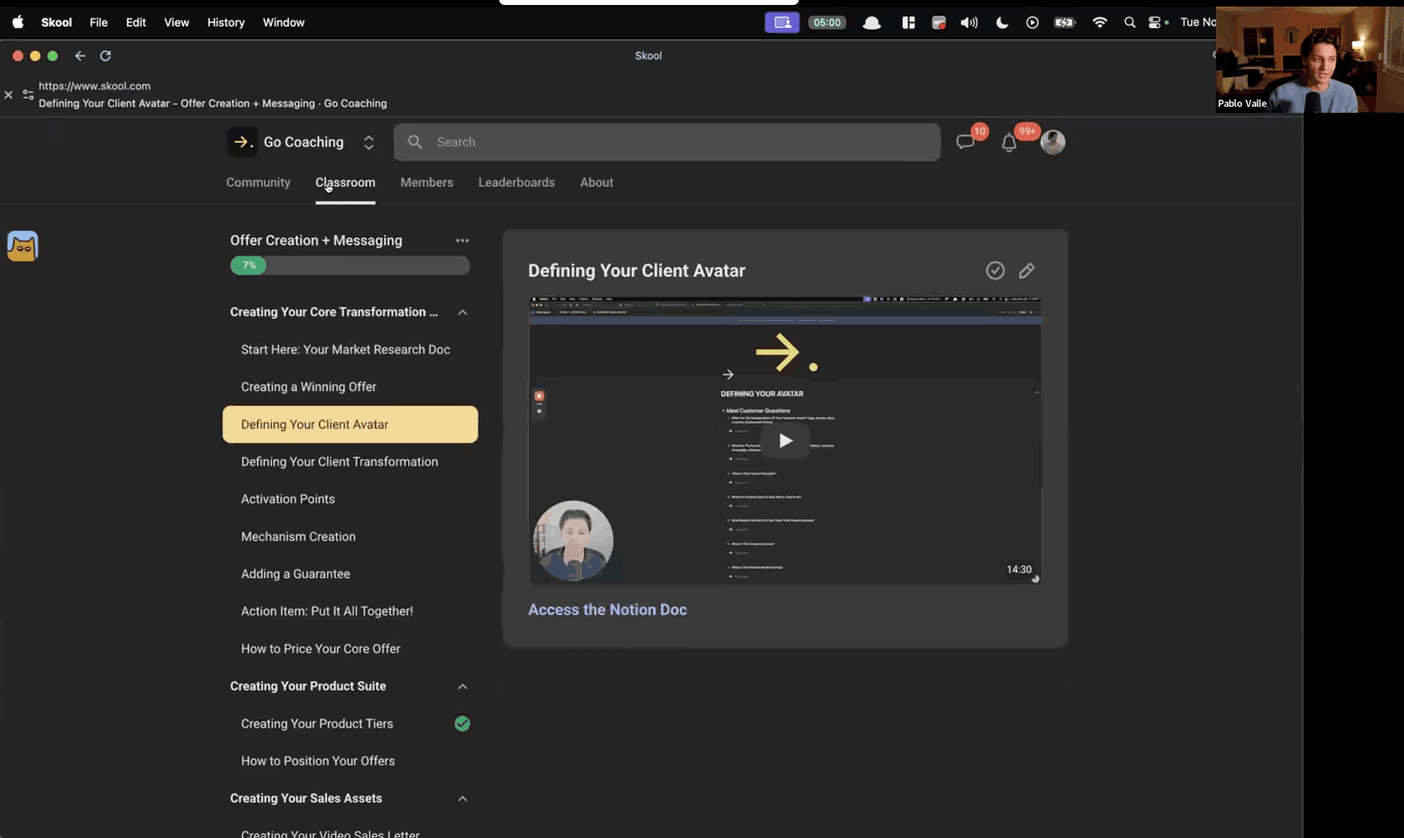
Task: Open chat messages with 10 badge
Action: coord(965,142)
